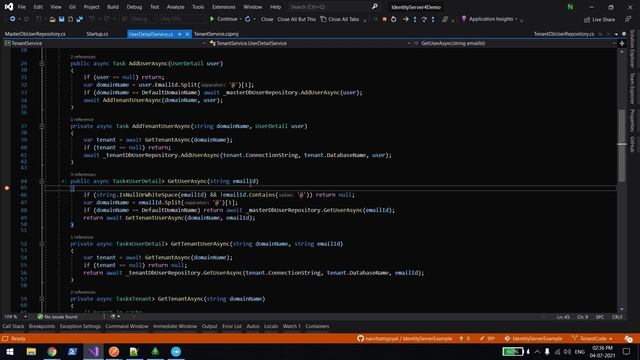Viewport: 640px width, 360px height.
Task: Open the Continue button dropdown arrow
Action: 240,19
